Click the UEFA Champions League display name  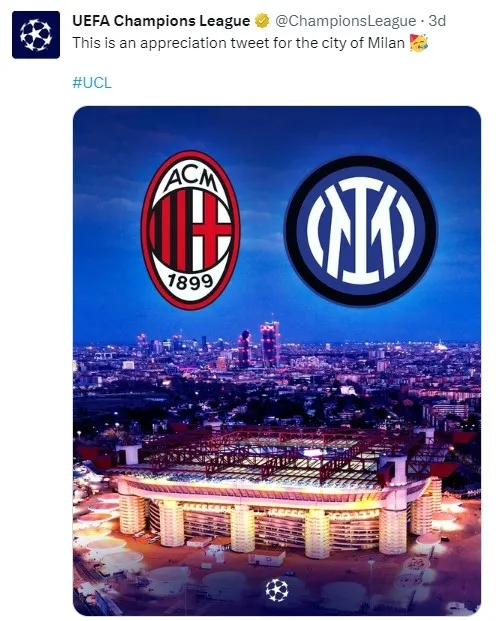click(x=161, y=21)
